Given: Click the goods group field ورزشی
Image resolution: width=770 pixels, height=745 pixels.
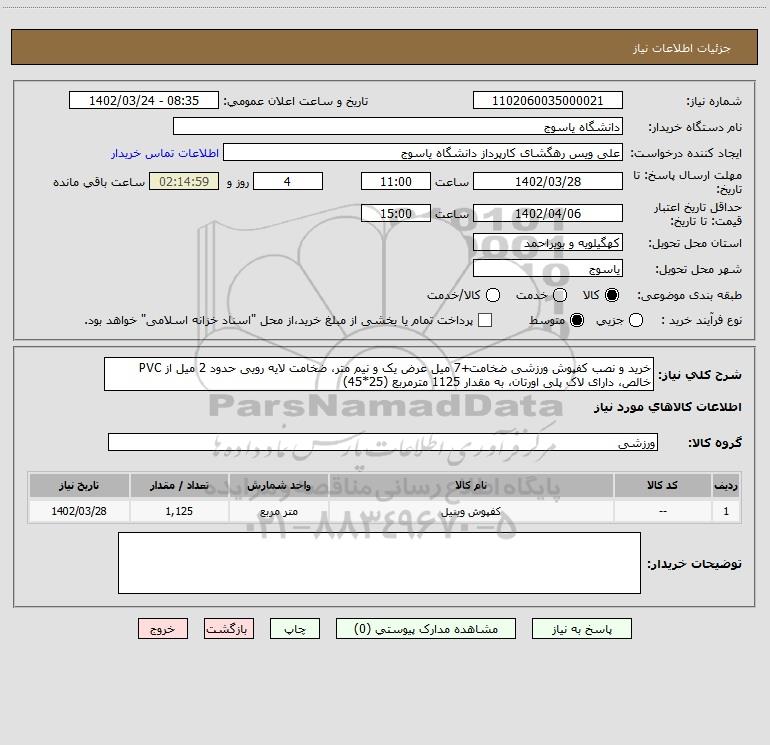Looking at the screenshot, I should (x=383, y=442).
